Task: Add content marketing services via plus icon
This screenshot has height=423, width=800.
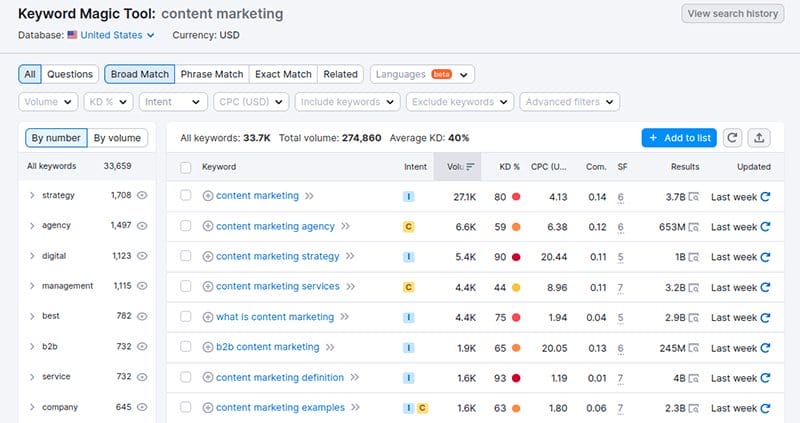Action: coord(208,287)
